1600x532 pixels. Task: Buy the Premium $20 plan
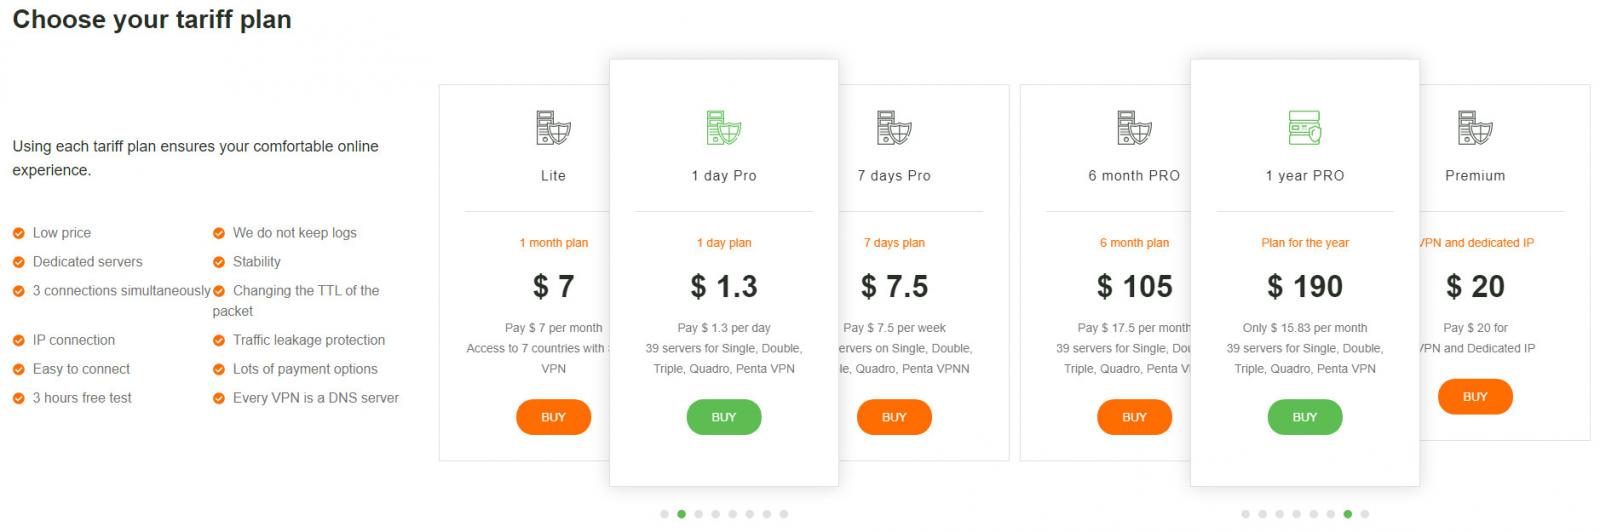coord(1475,397)
